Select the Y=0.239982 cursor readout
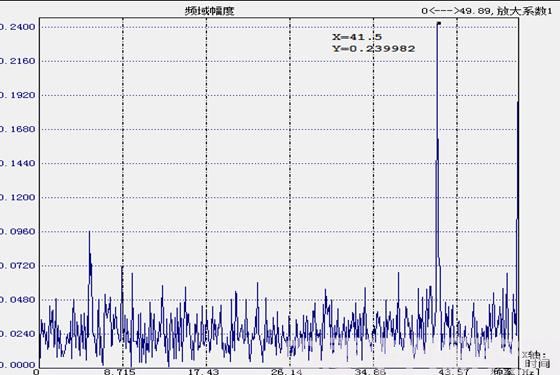The height and width of the screenshot is (375, 560). click(374, 49)
